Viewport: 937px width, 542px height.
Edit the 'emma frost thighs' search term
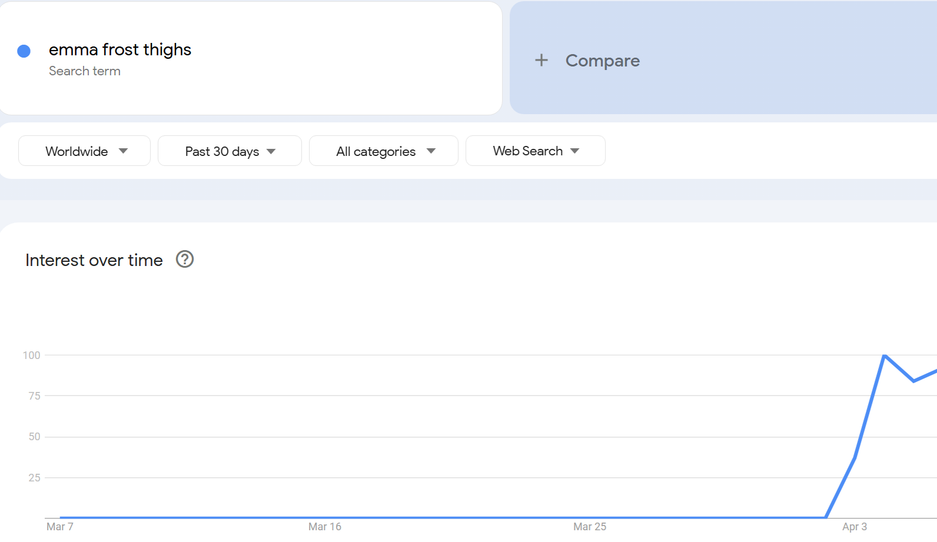120,49
